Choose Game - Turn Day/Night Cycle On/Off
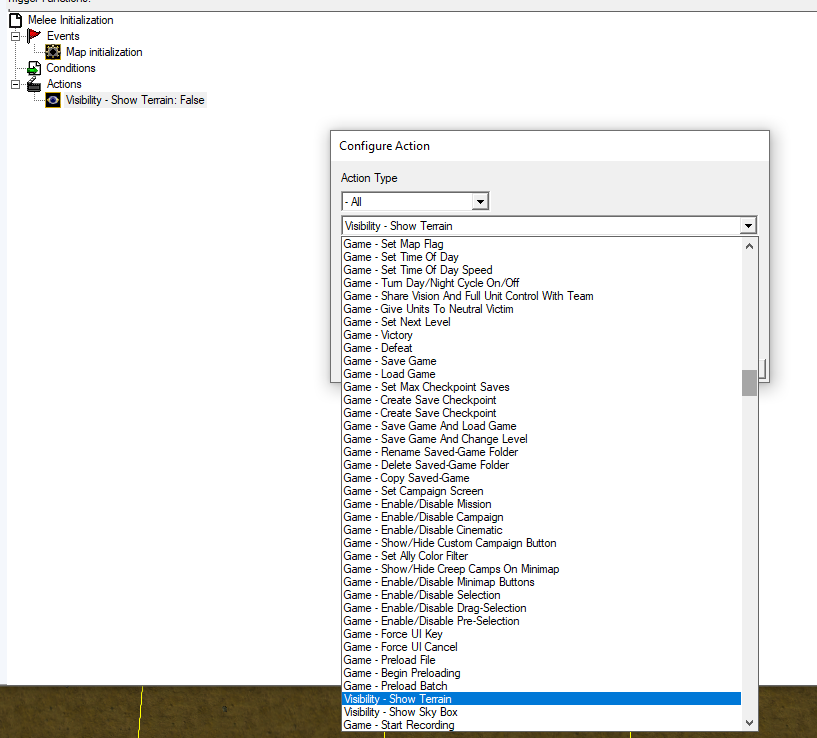The height and width of the screenshot is (738, 817). coord(541,283)
